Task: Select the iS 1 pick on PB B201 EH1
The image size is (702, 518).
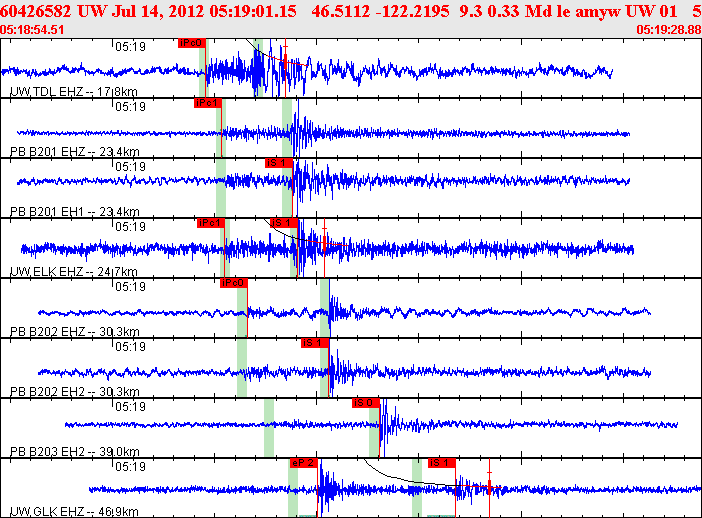Action: (279, 163)
